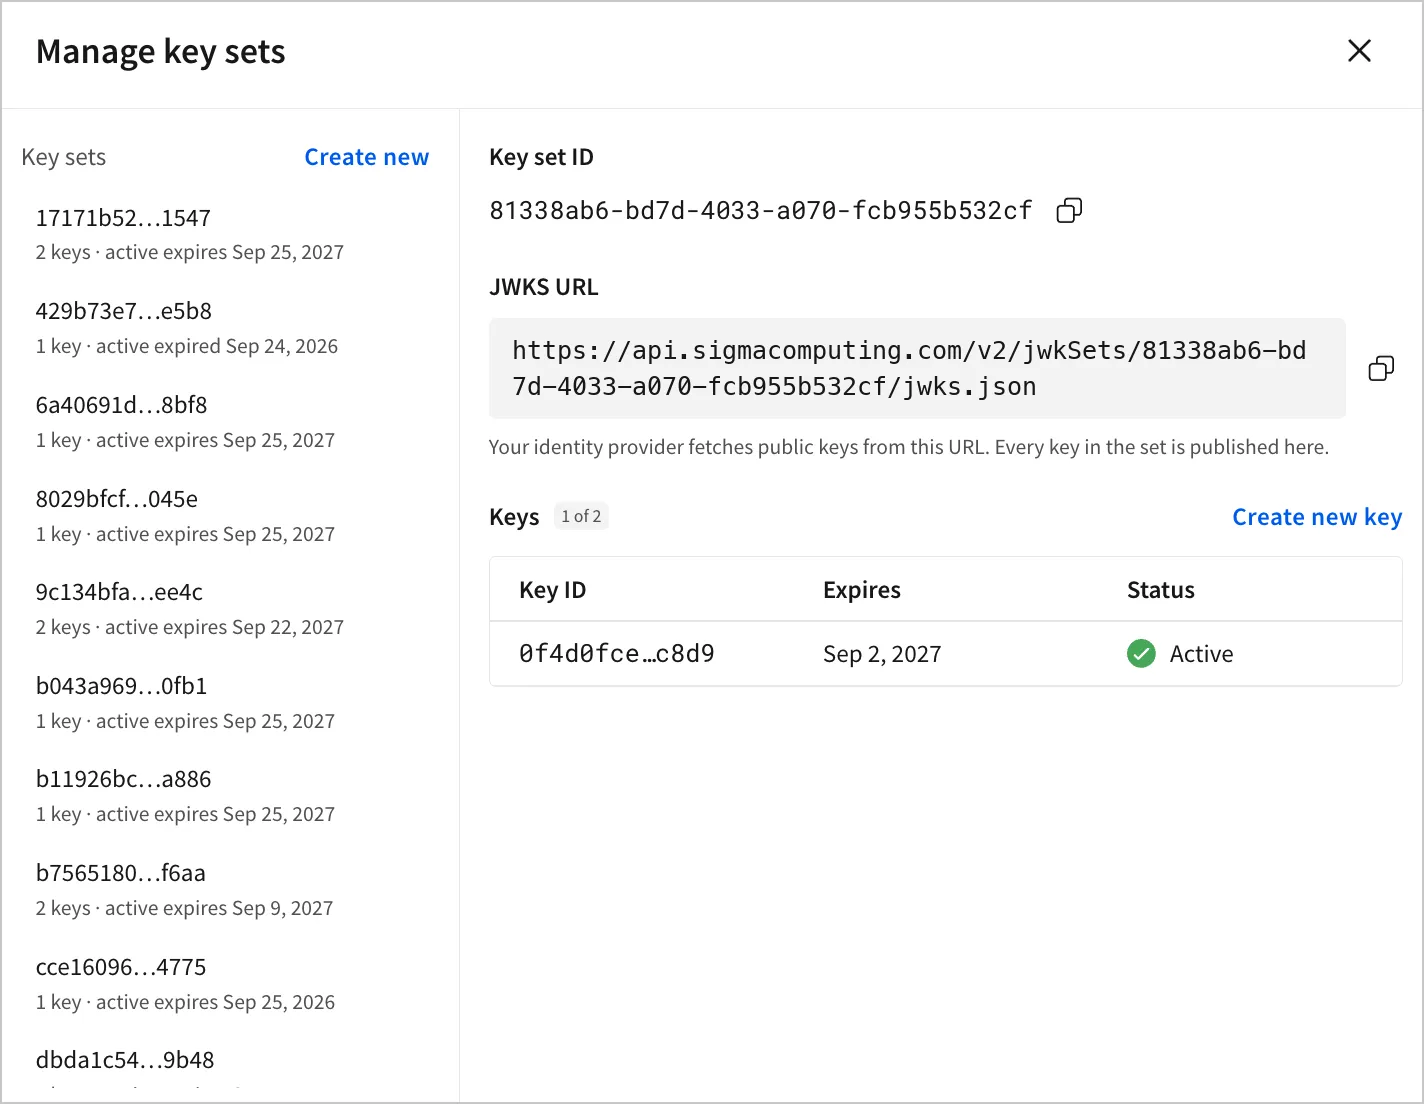Click the identity provider help text
1424x1104 pixels.
click(909, 447)
